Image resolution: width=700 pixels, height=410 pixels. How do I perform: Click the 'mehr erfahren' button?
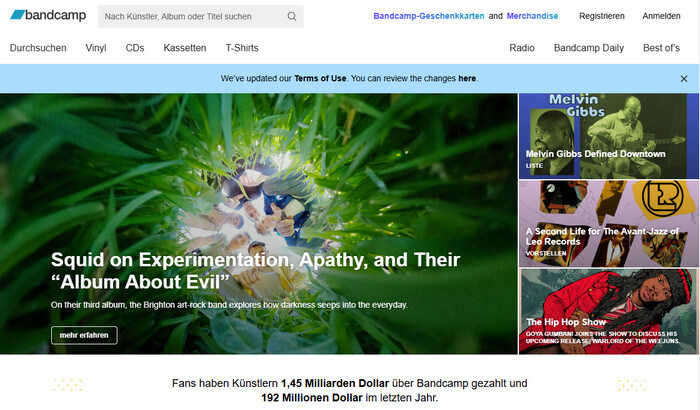[x=84, y=335]
